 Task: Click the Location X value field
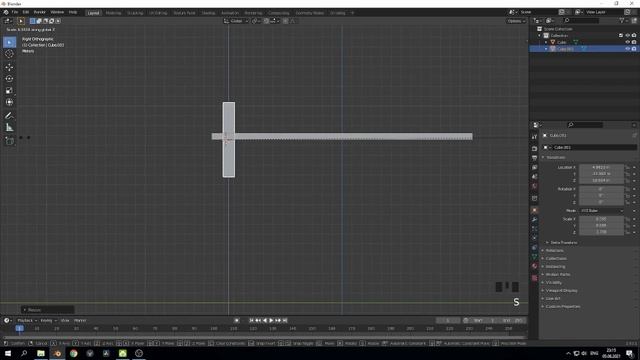tap(601, 167)
